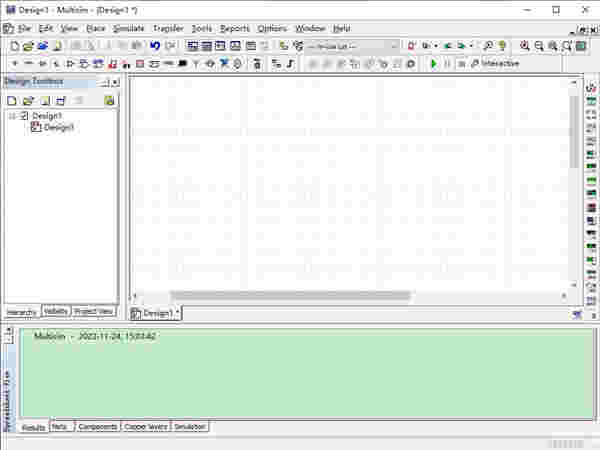
Task: Click the New file icon in main toolbar
Action: click(x=13, y=46)
